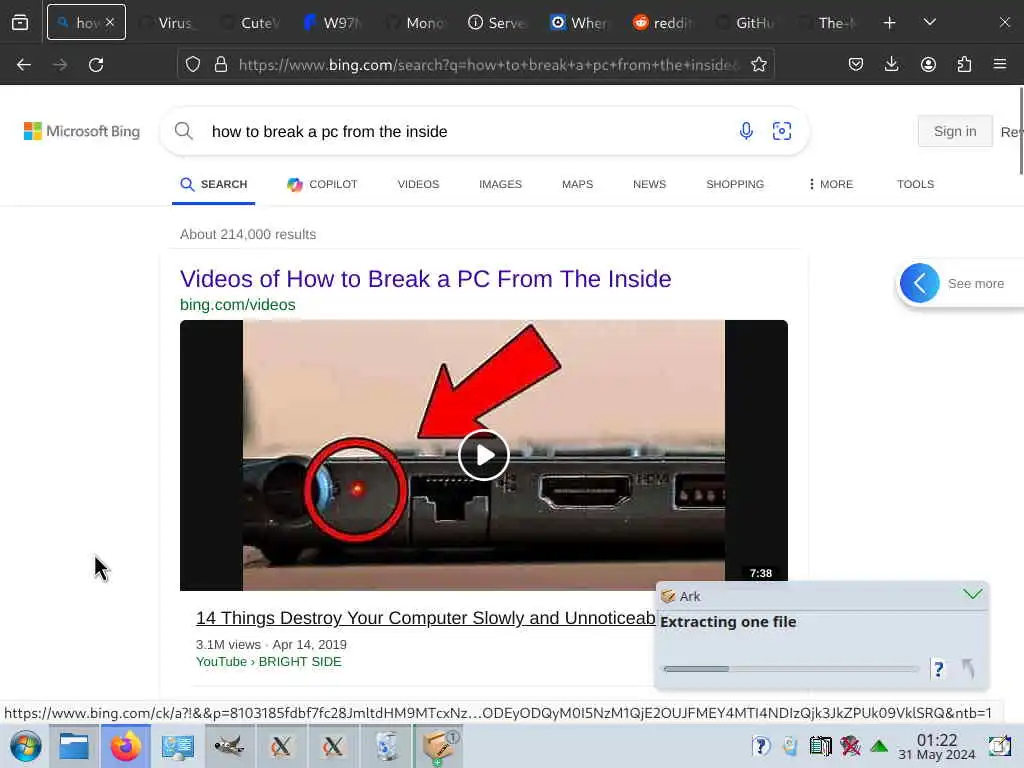This screenshot has height=768, width=1024.
Task: Expand the MORE search categories menu
Action: pyautogui.click(x=830, y=184)
